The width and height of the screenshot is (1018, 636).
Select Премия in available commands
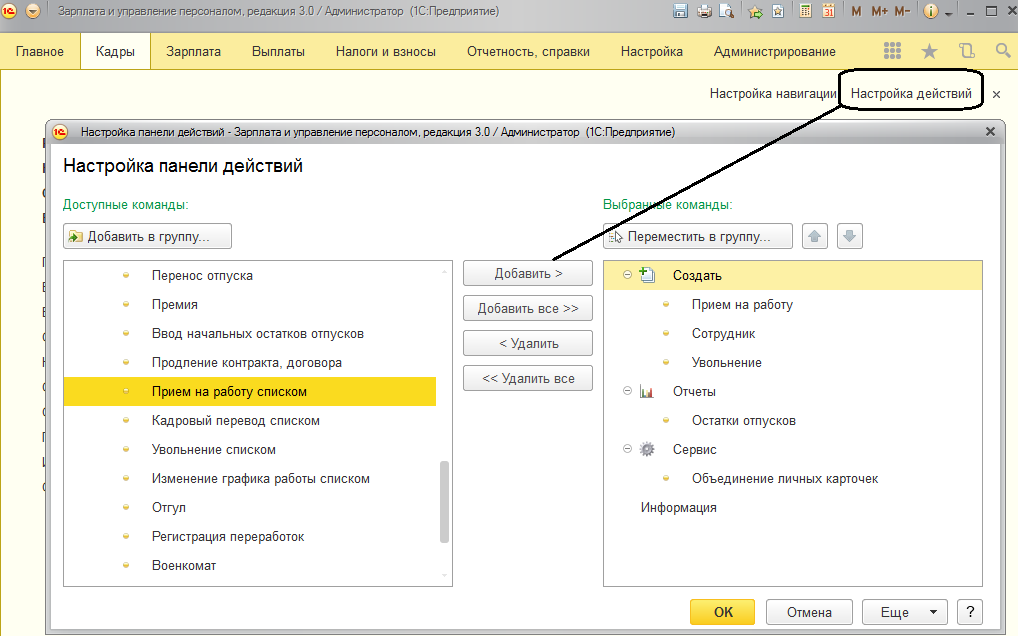[x=175, y=304]
